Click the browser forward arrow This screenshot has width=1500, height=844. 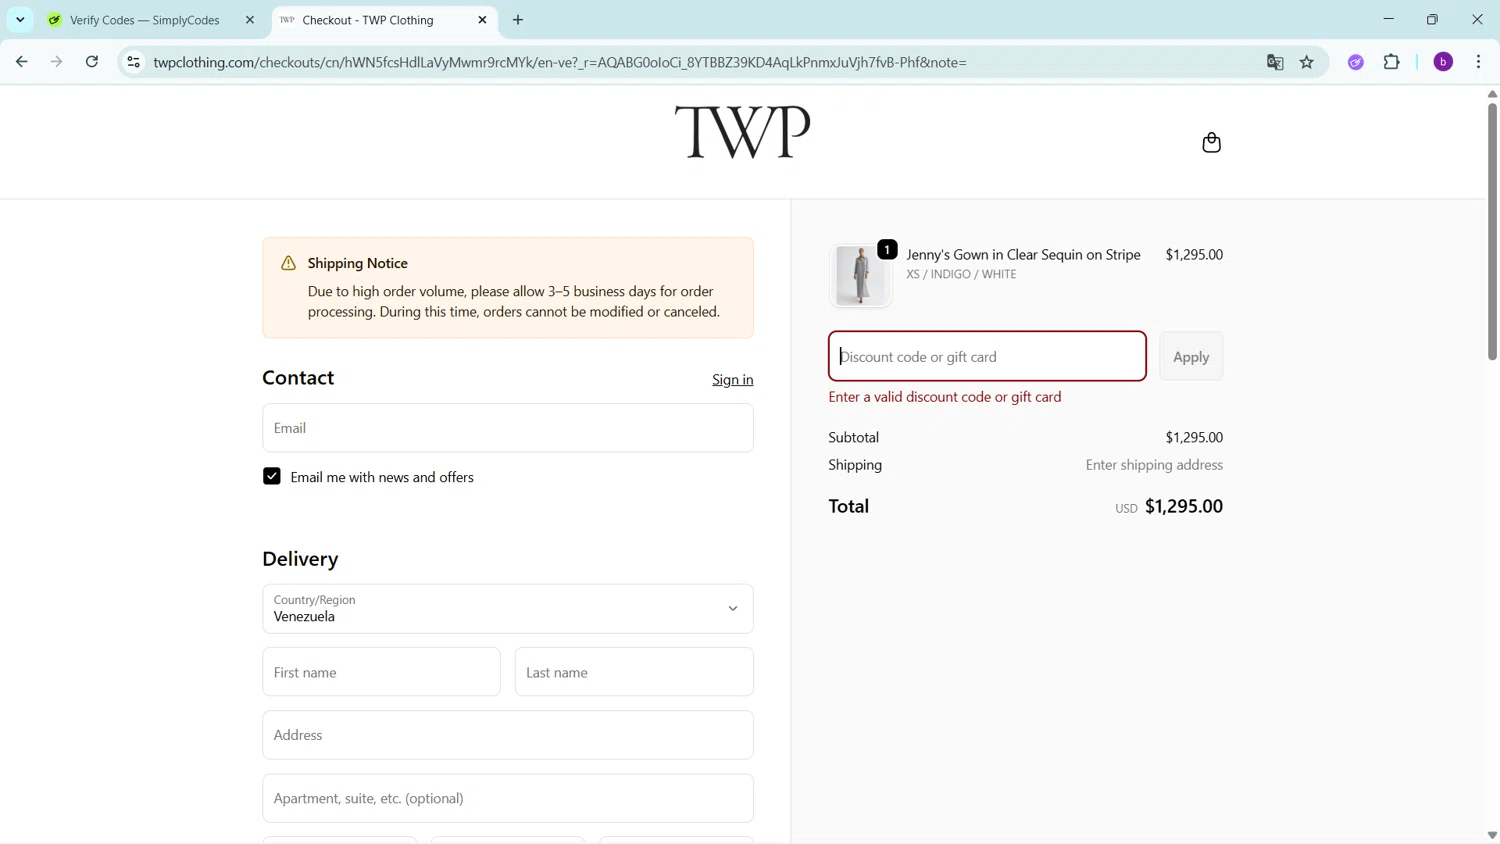[x=56, y=62]
